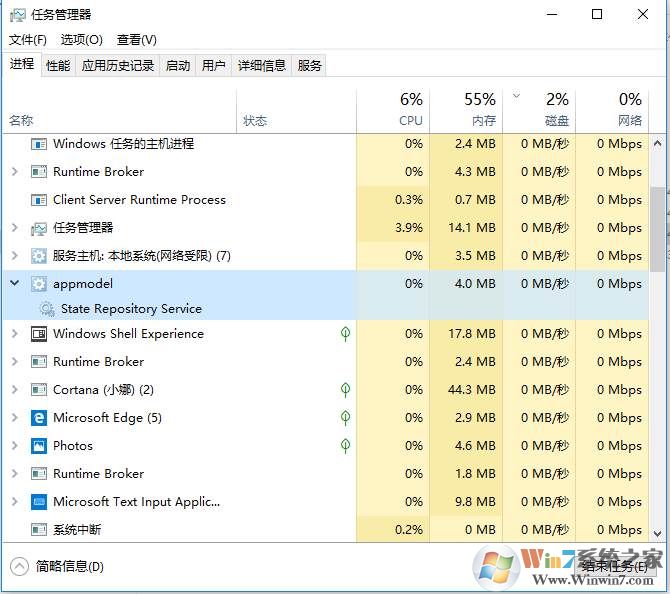Expand the Photos process group
Image resolution: width=670 pixels, height=594 pixels.
click(x=15, y=445)
